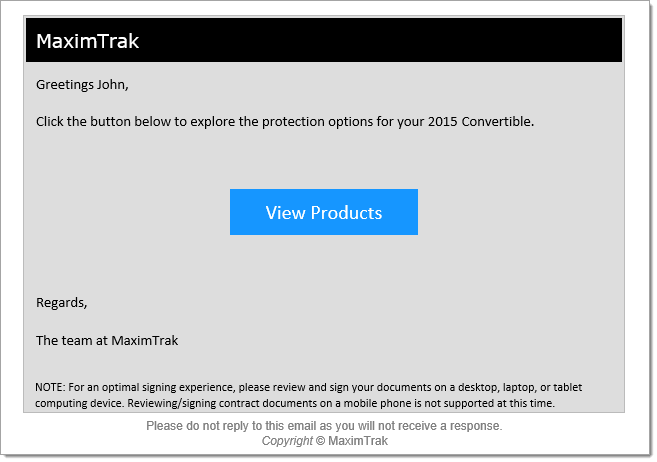Click the word 'Products' on the blue button

coord(346,213)
